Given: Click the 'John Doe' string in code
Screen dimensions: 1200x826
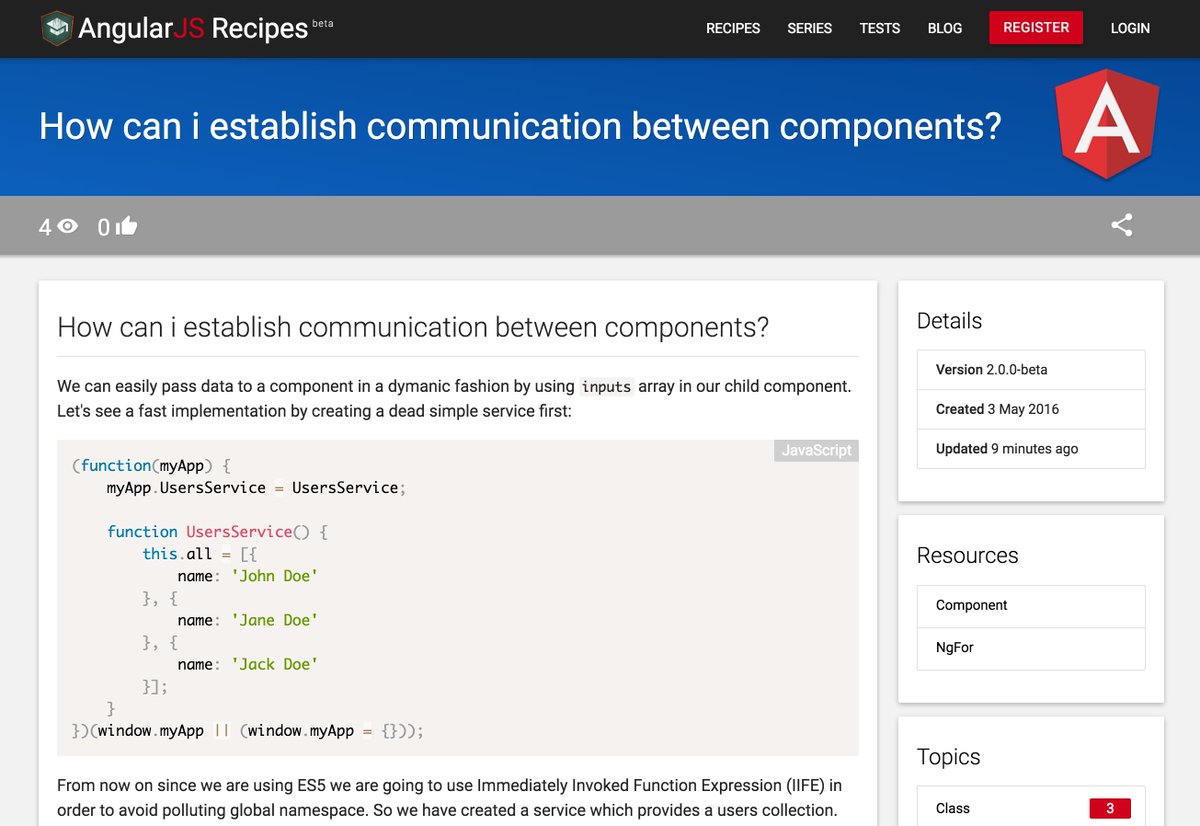Looking at the screenshot, I should point(275,576).
